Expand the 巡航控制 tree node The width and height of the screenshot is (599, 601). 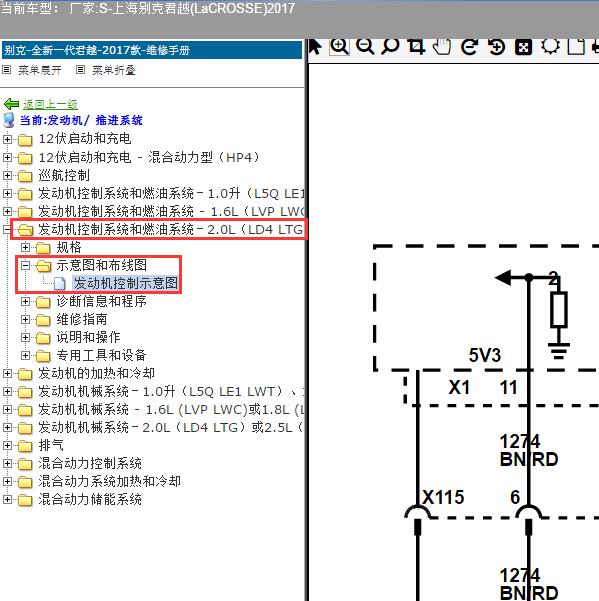(7, 175)
